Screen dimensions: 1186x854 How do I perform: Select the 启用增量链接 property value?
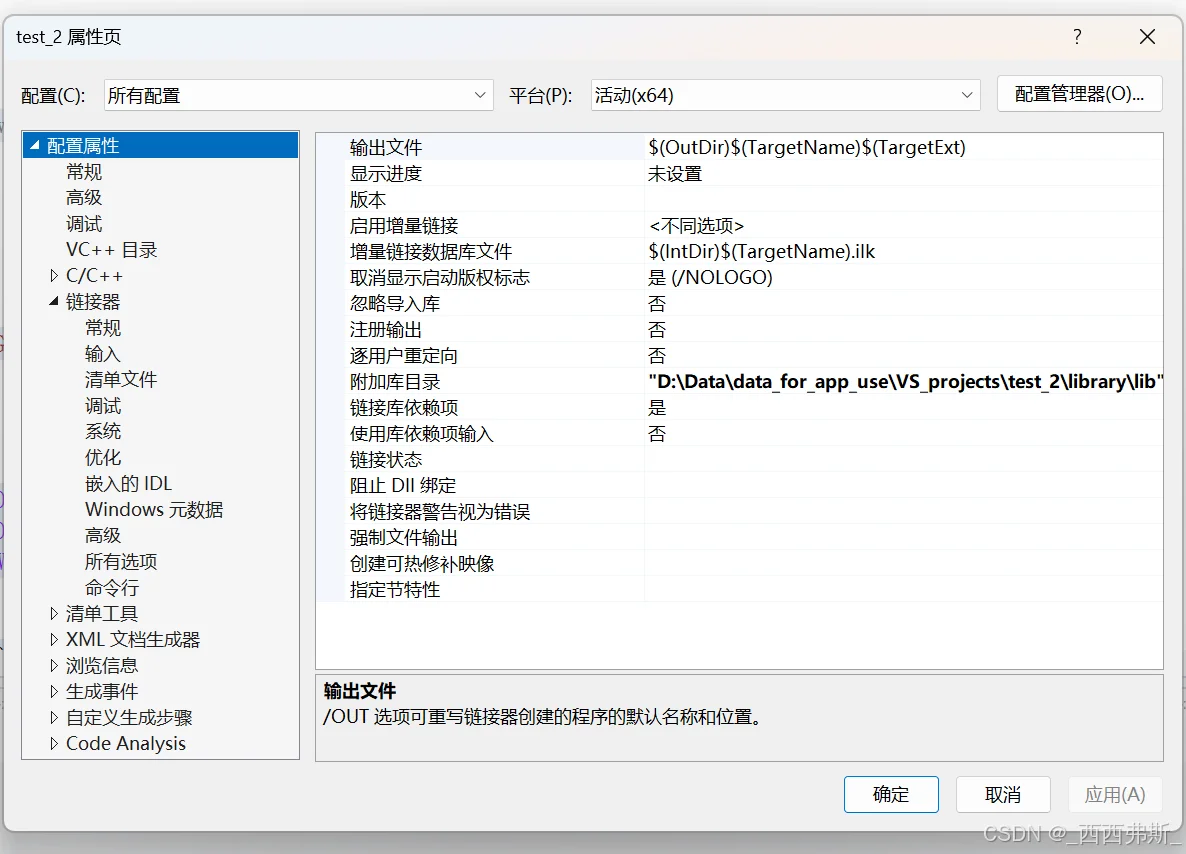700,225
